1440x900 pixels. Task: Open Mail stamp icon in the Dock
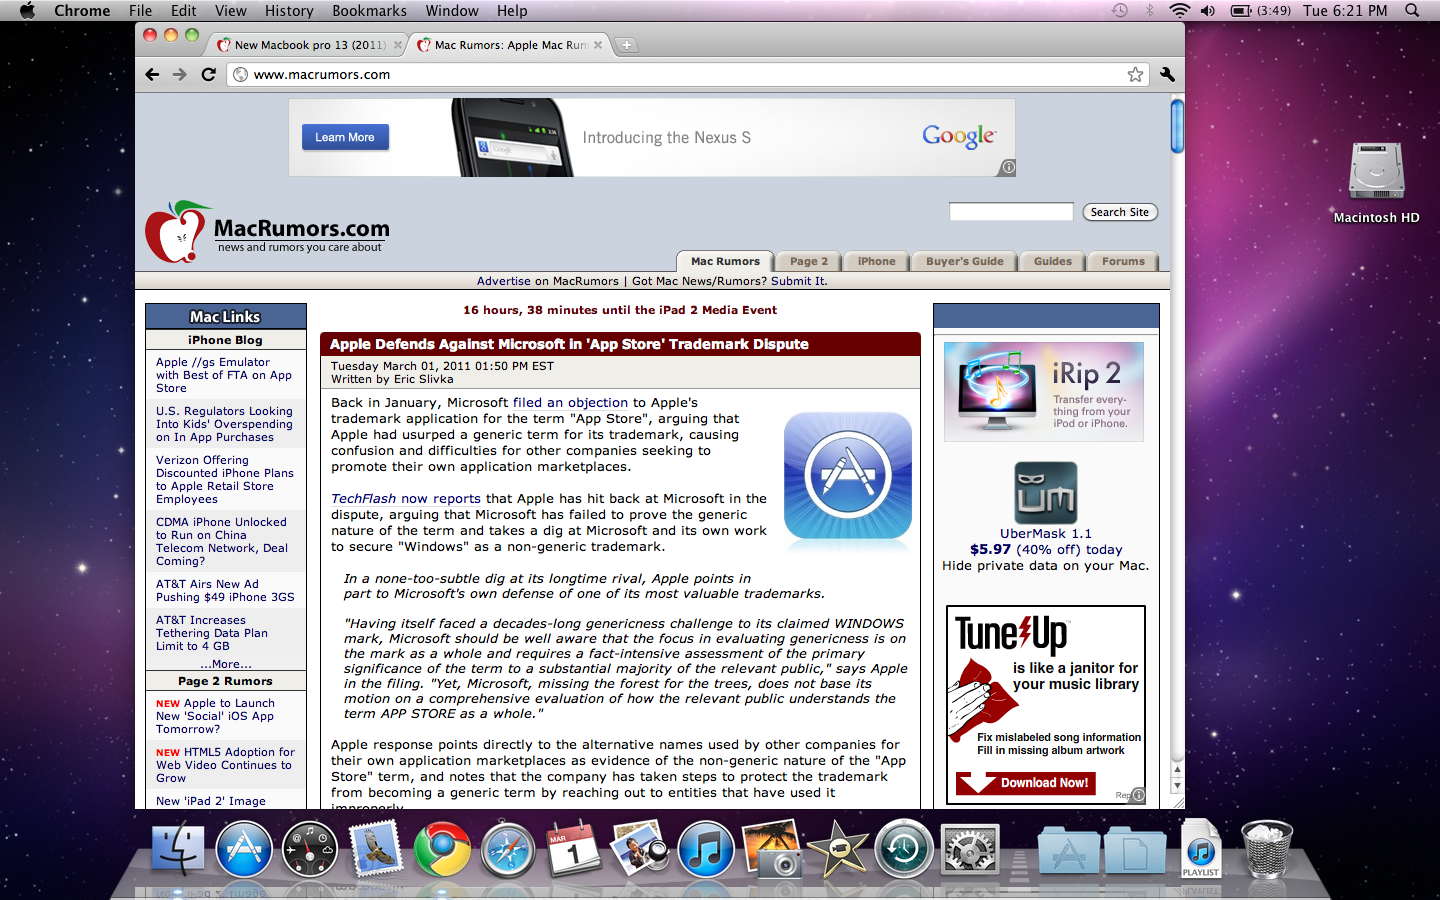[x=376, y=849]
